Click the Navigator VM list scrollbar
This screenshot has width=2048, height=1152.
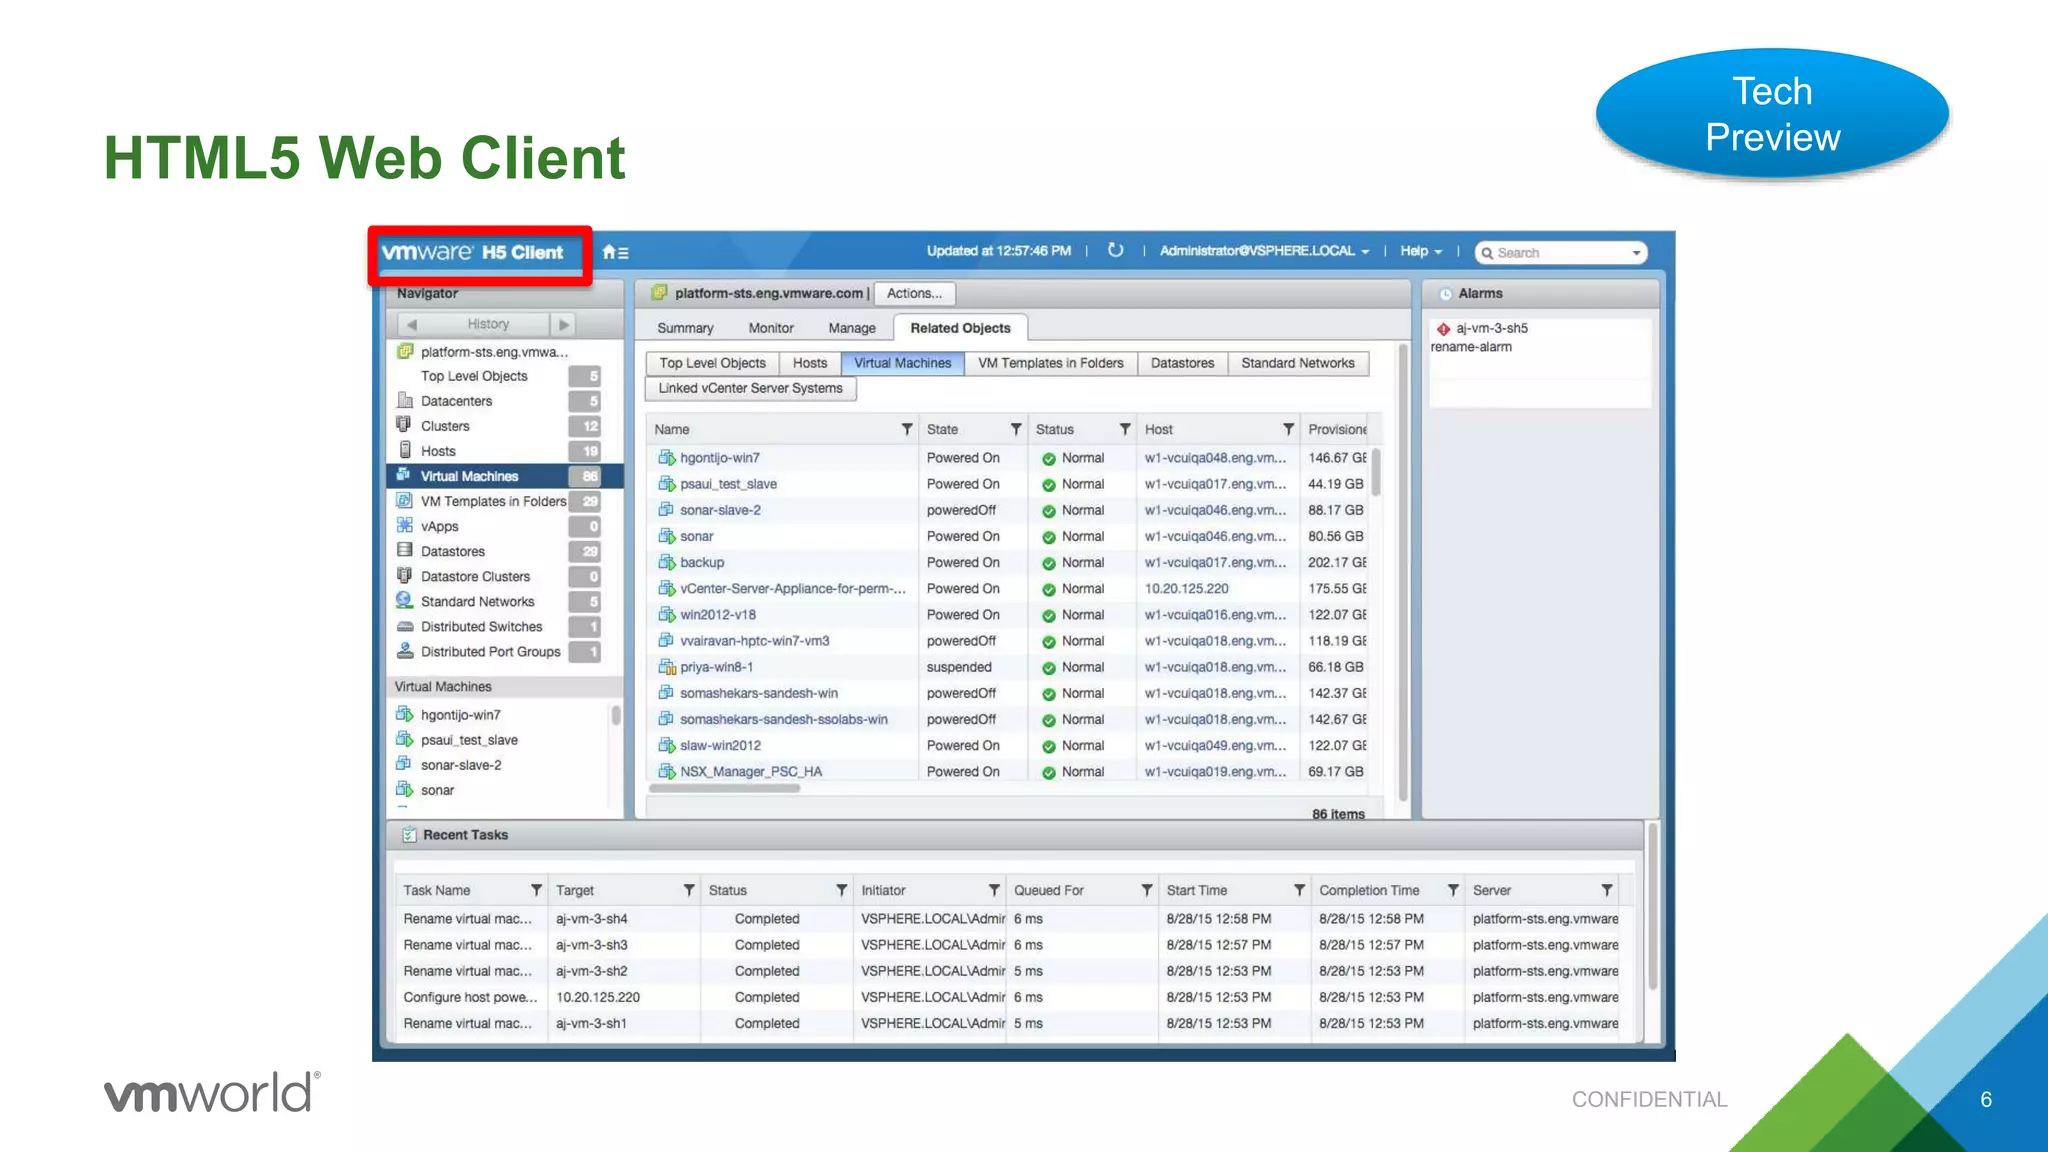click(616, 715)
